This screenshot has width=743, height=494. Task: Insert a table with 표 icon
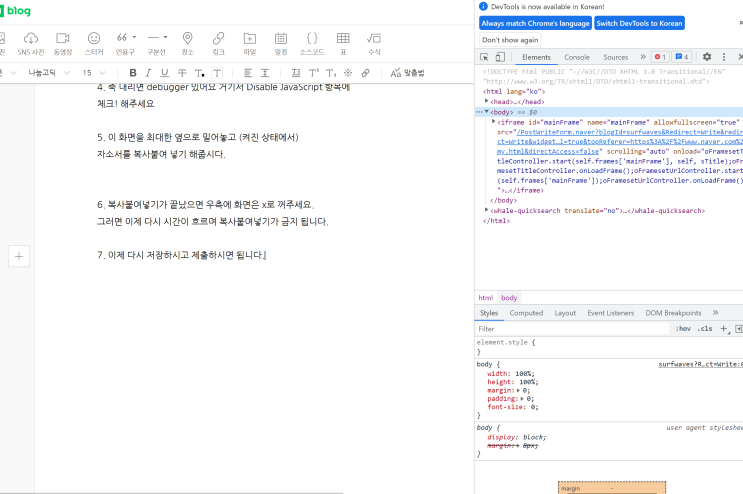tap(343, 38)
